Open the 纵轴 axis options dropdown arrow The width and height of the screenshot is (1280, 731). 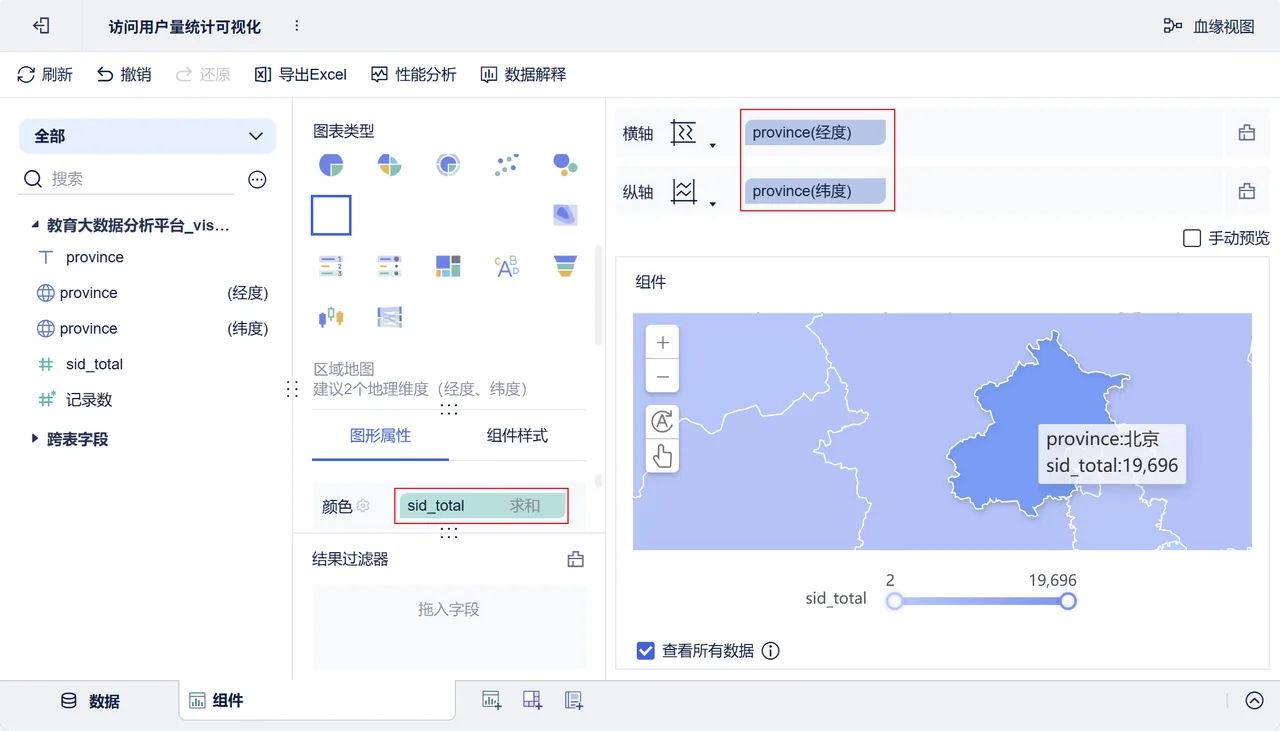[713, 205]
